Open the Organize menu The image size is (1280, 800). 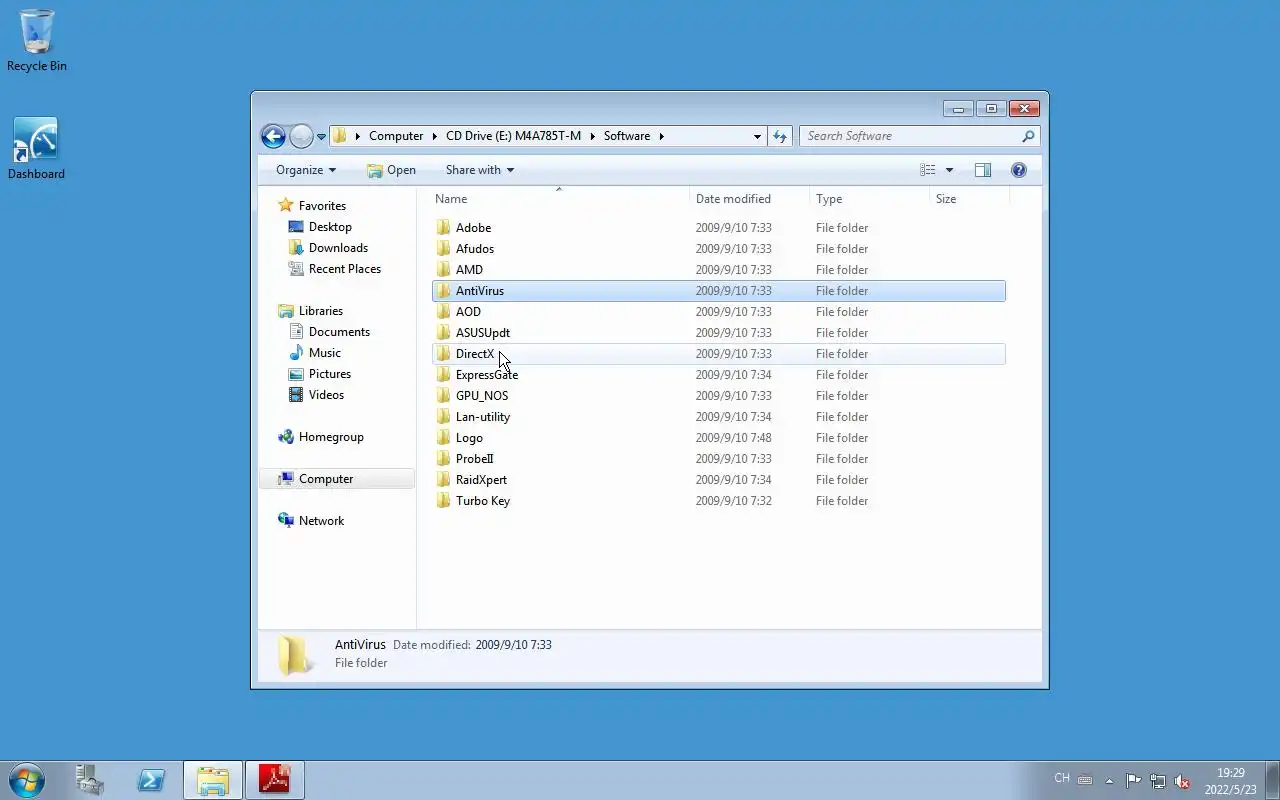pyautogui.click(x=306, y=170)
